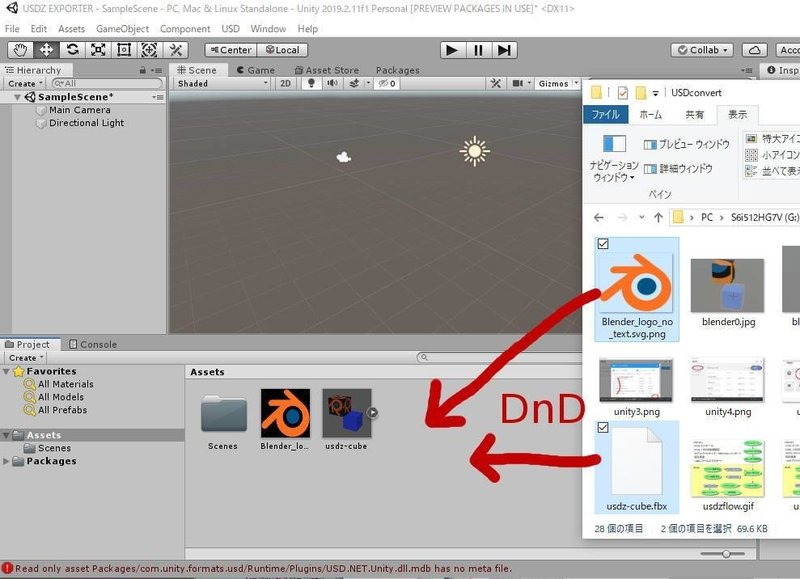The height and width of the screenshot is (579, 800).
Task: Select blender0.jpg in Explorer window
Action: (728, 292)
